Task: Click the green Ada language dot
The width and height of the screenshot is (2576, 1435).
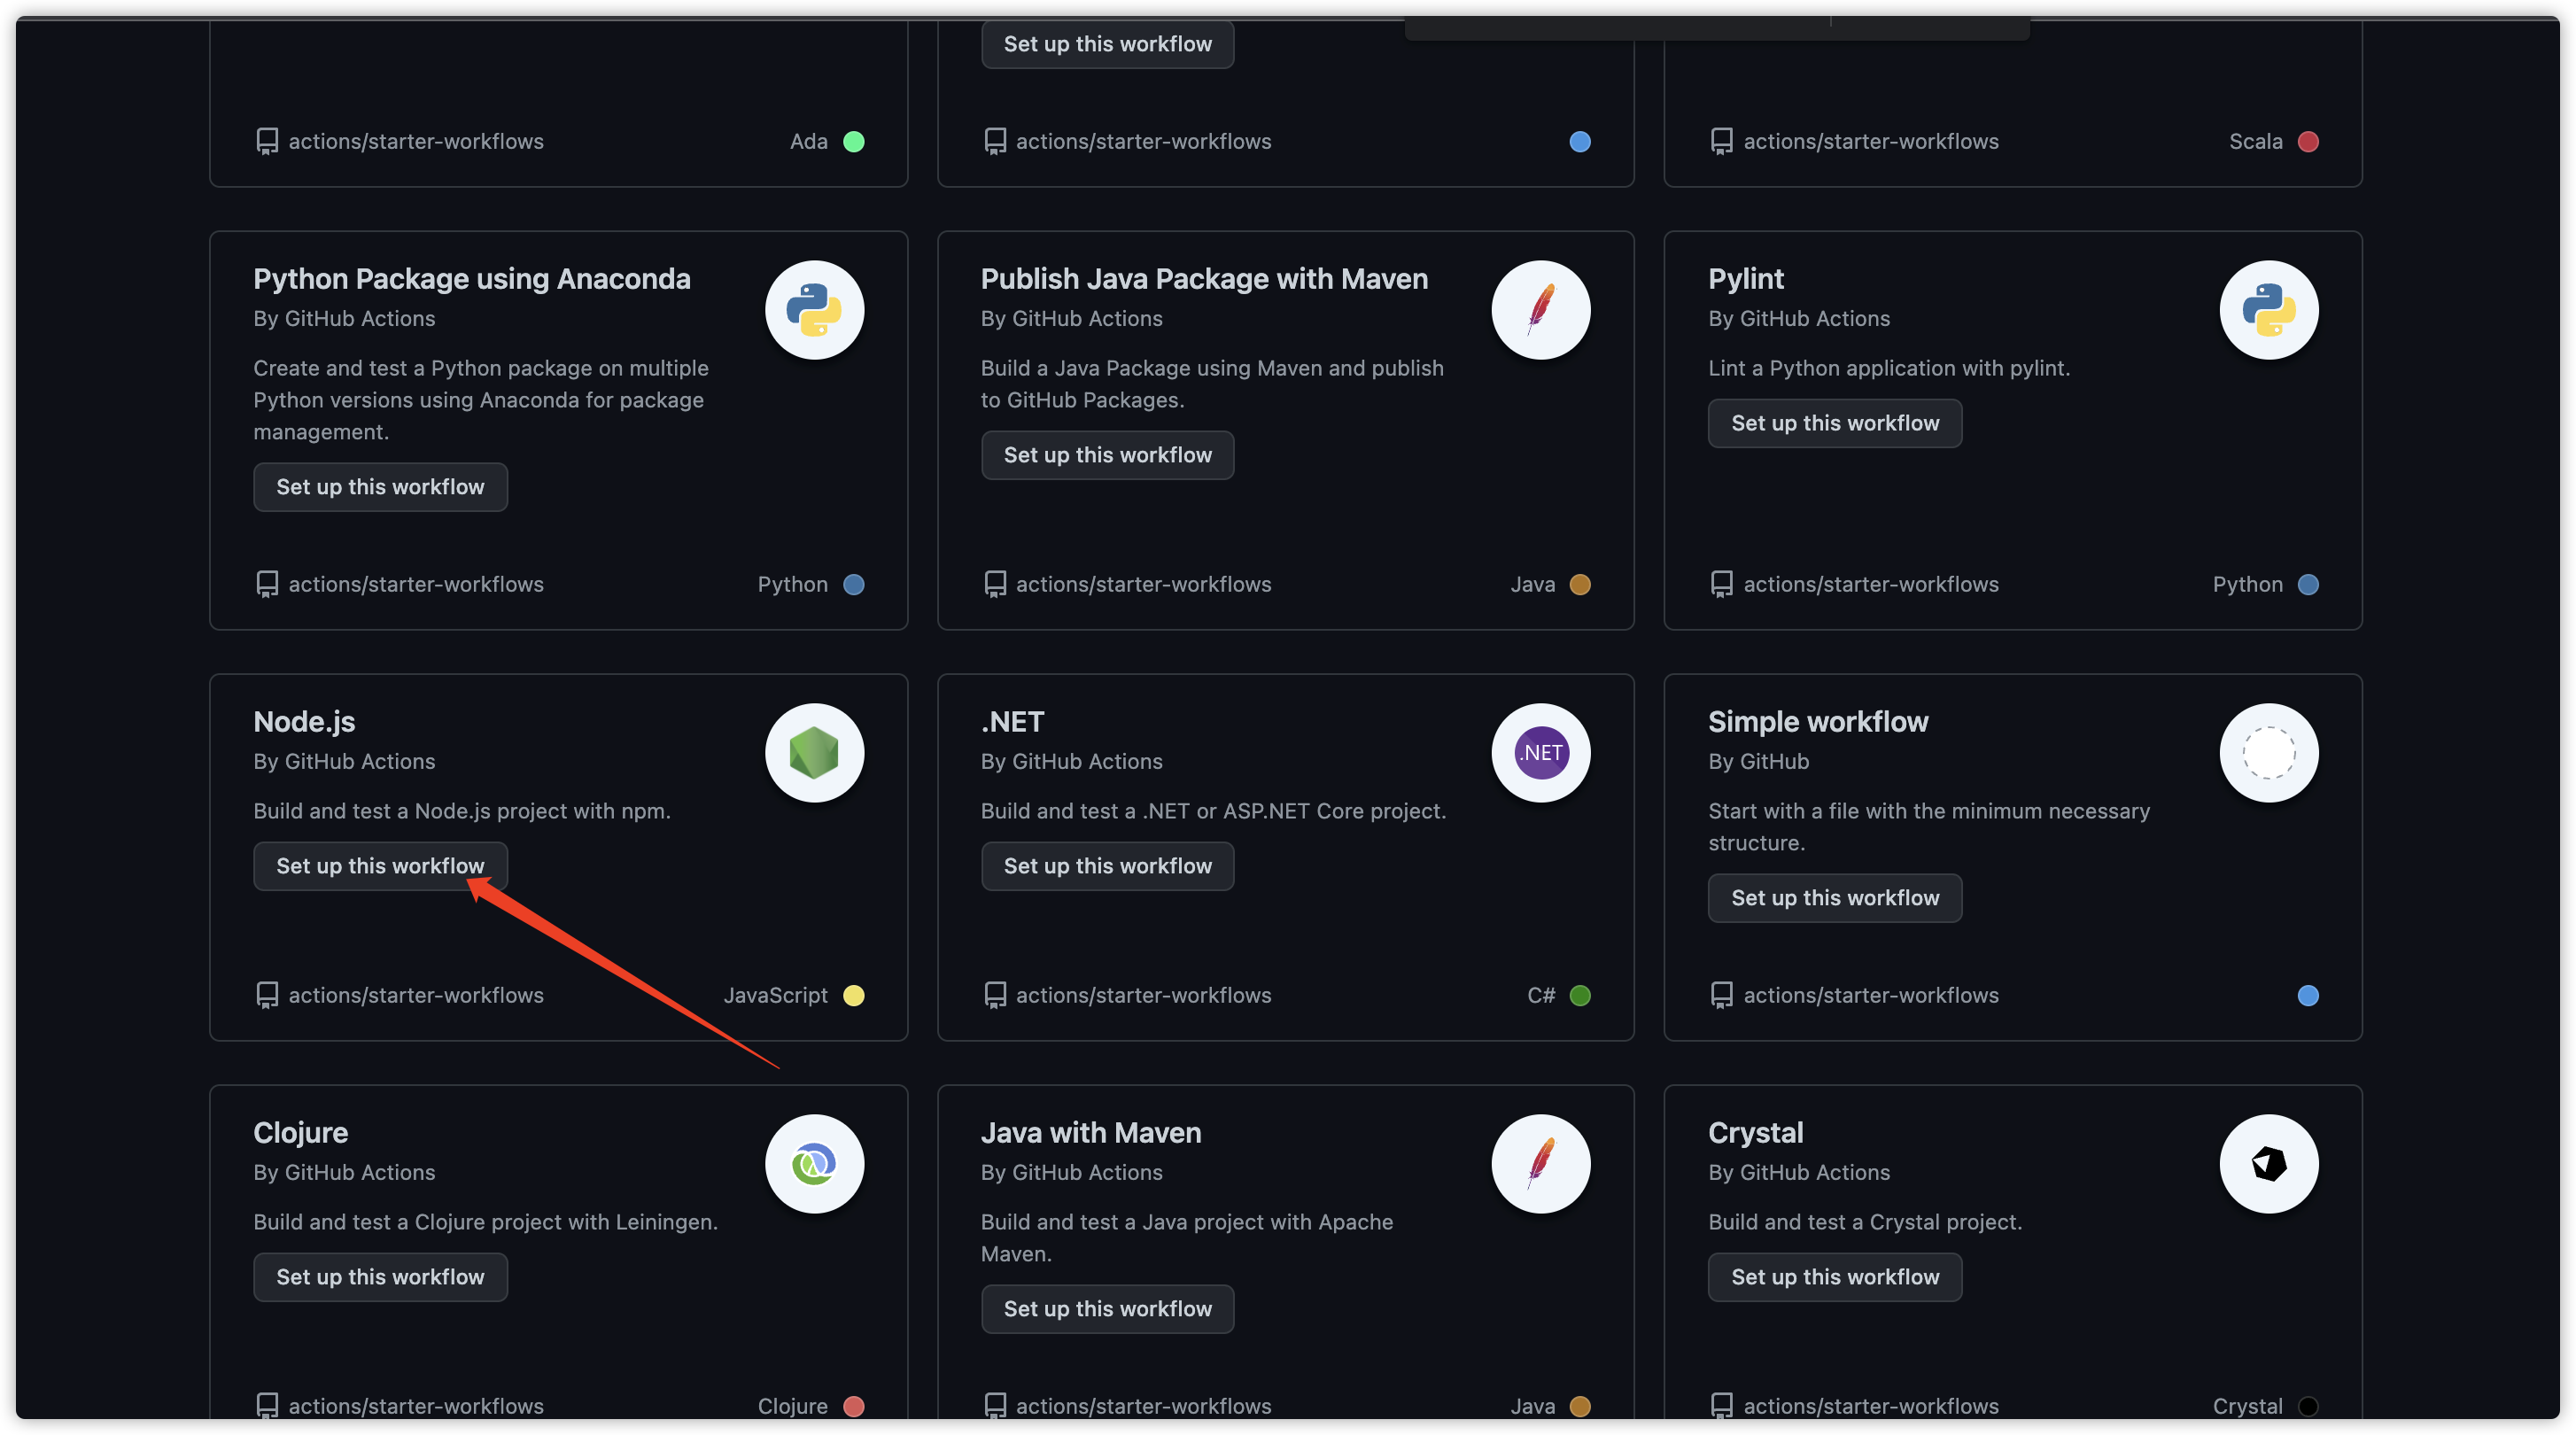Action: tap(854, 142)
